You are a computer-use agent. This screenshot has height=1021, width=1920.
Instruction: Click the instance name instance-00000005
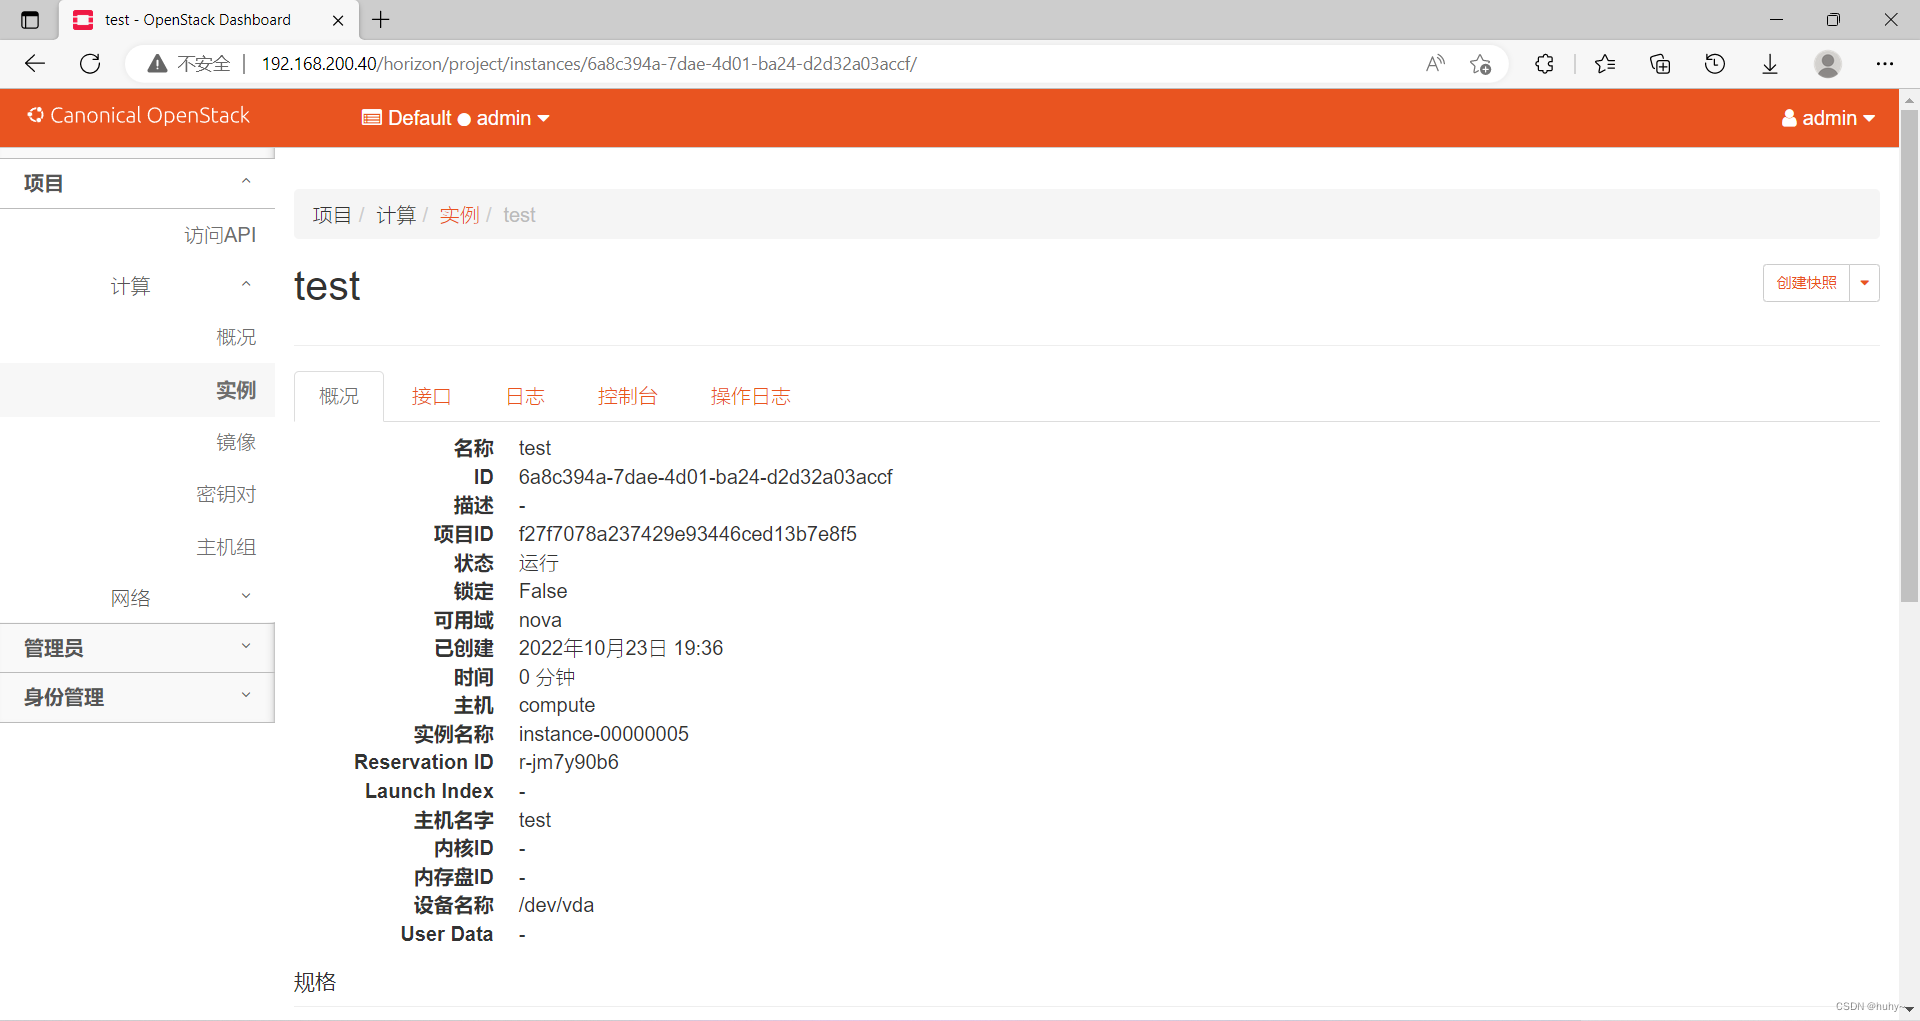[603, 734]
